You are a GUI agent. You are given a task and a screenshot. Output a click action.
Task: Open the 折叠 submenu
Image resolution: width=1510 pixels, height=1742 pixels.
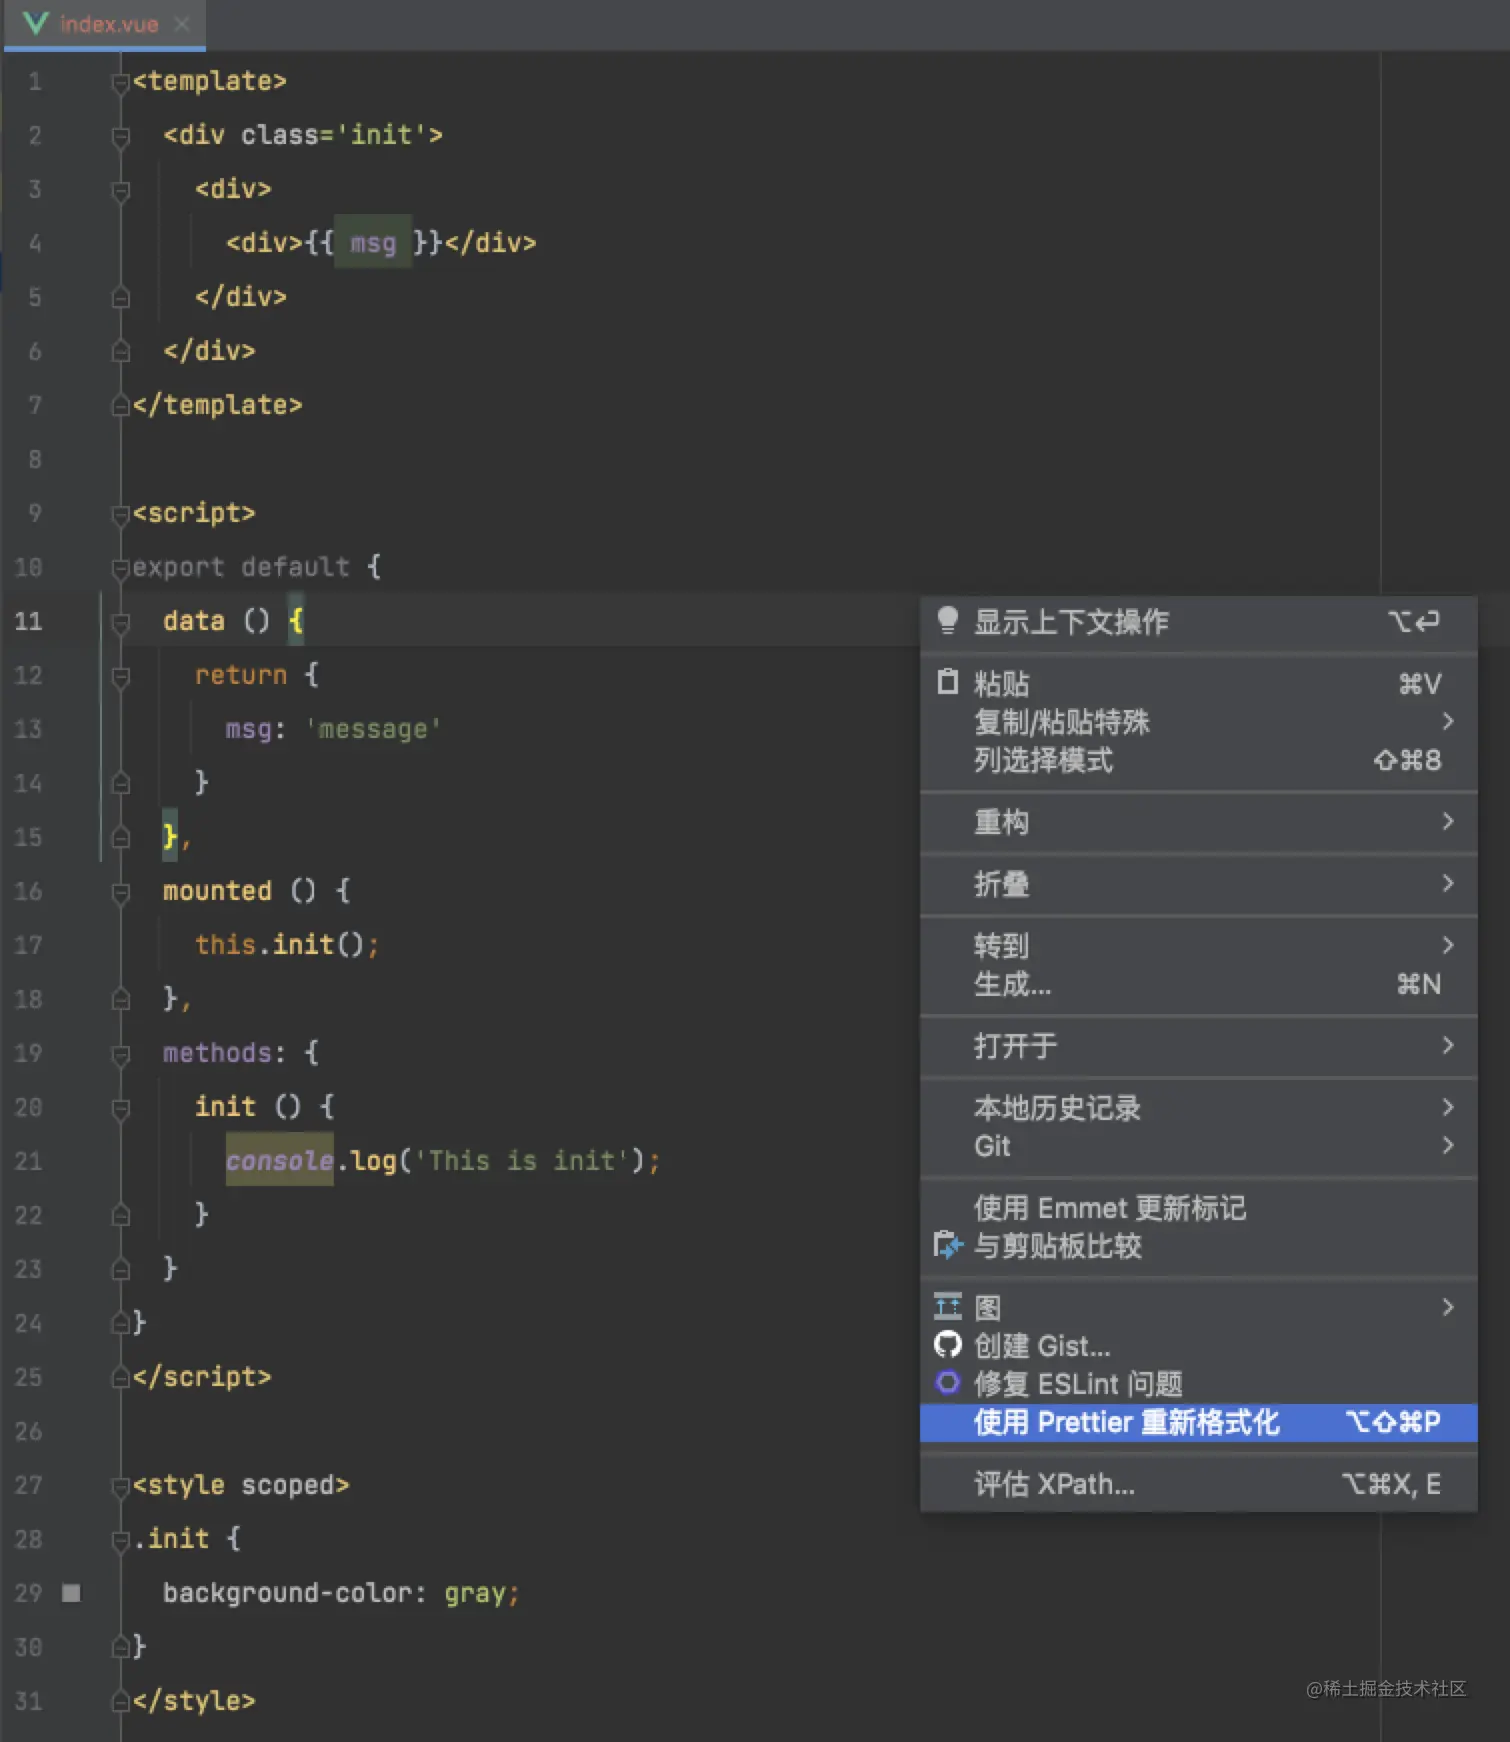(1198, 884)
